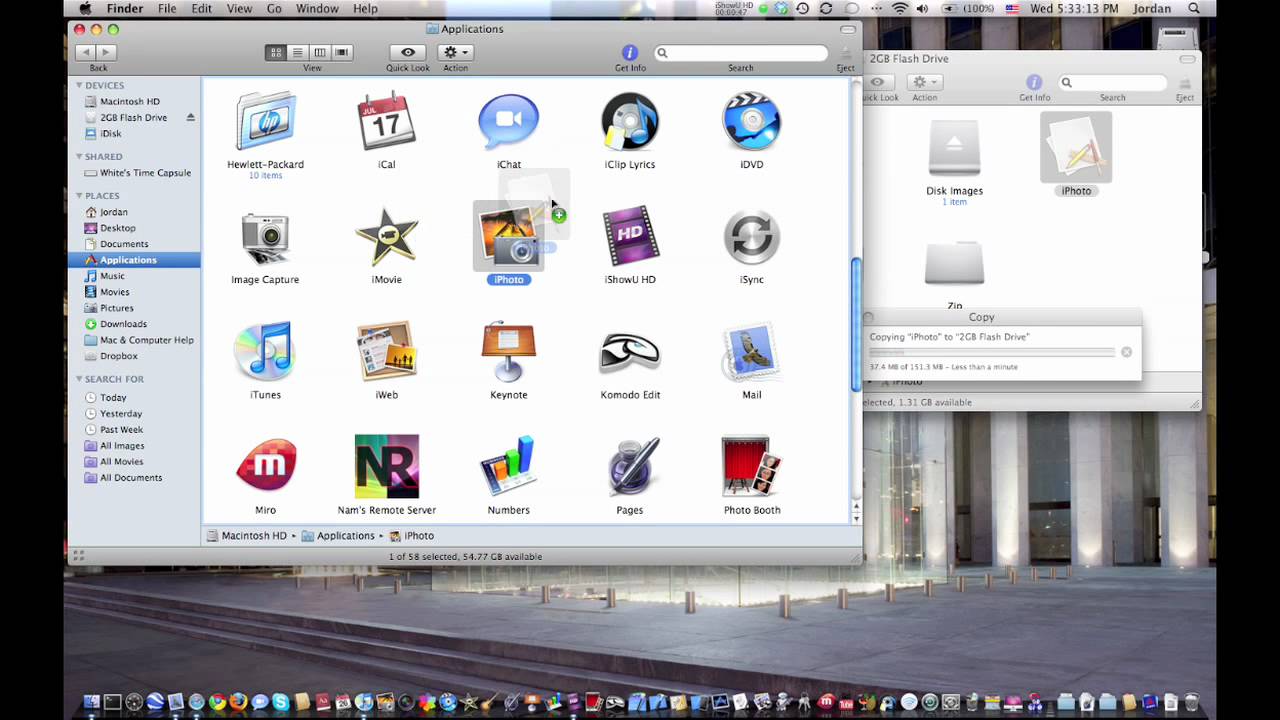This screenshot has width=1280, height=720.
Task: Select the iMovie star icon
Action: tap(387, 237)
